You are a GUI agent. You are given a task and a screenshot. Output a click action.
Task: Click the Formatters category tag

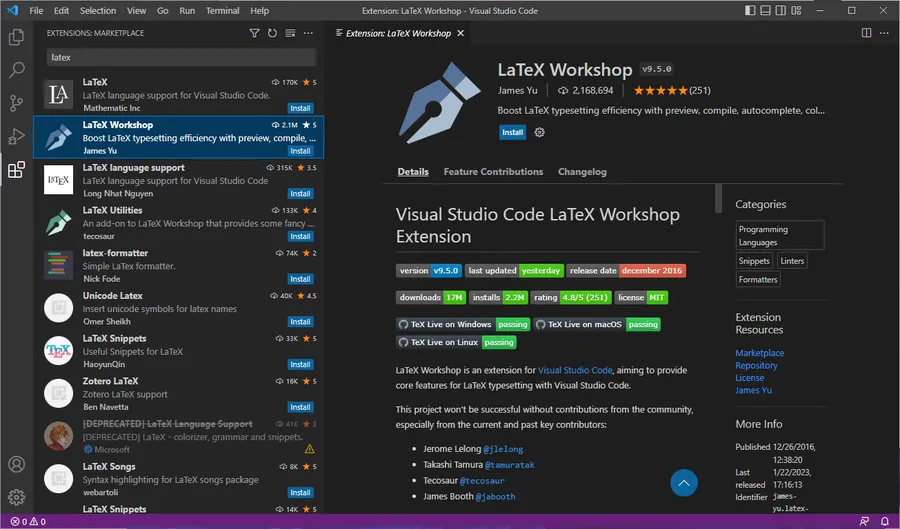pyautogui.click(x=758, y=279)
